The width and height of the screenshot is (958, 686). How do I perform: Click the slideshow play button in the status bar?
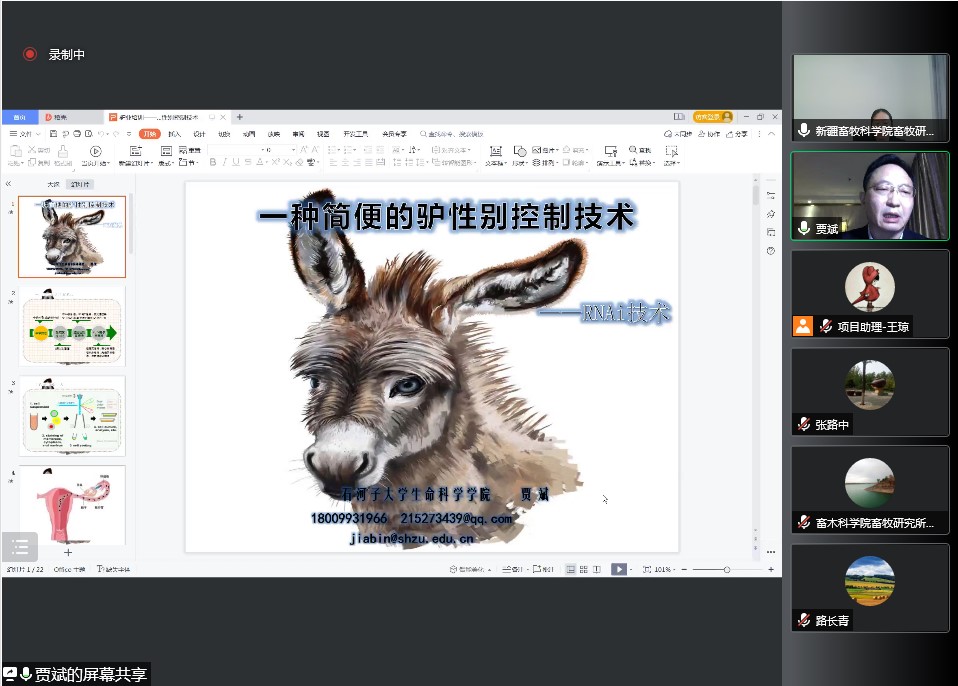618,569
